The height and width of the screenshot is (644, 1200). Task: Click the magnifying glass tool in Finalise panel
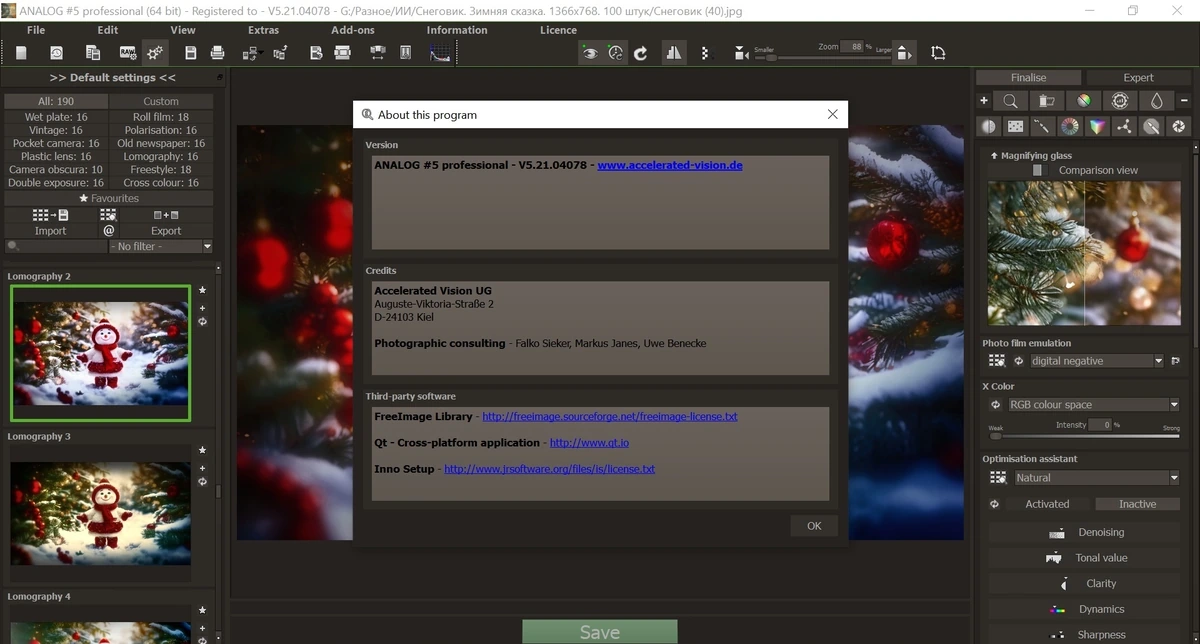click(x=1011, y=101)
